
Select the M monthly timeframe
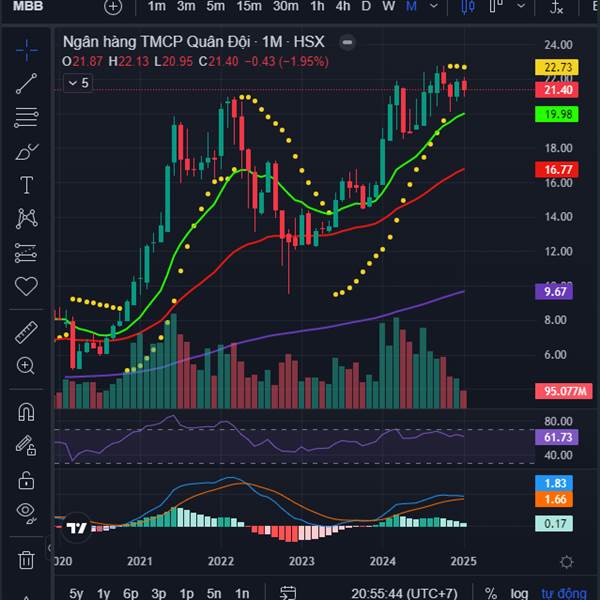point(411,6)
